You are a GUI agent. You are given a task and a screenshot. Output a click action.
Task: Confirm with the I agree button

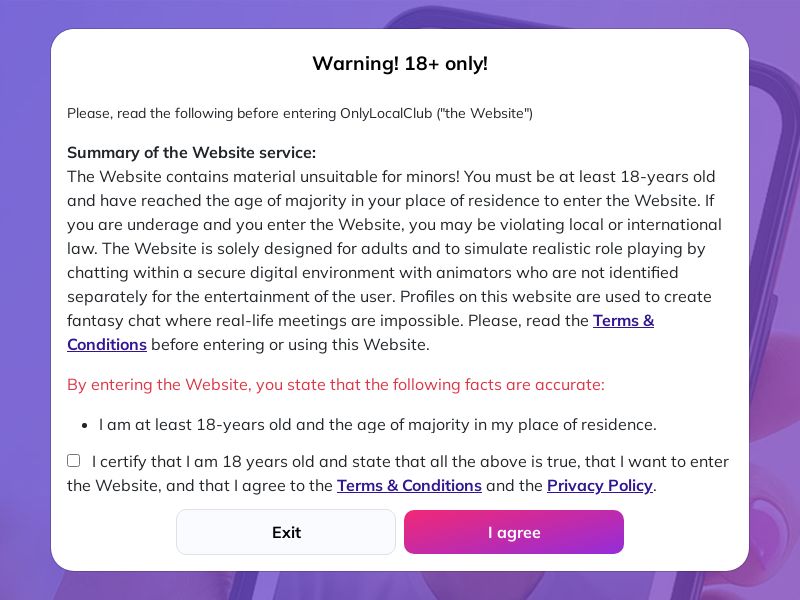tap(514, 532)
